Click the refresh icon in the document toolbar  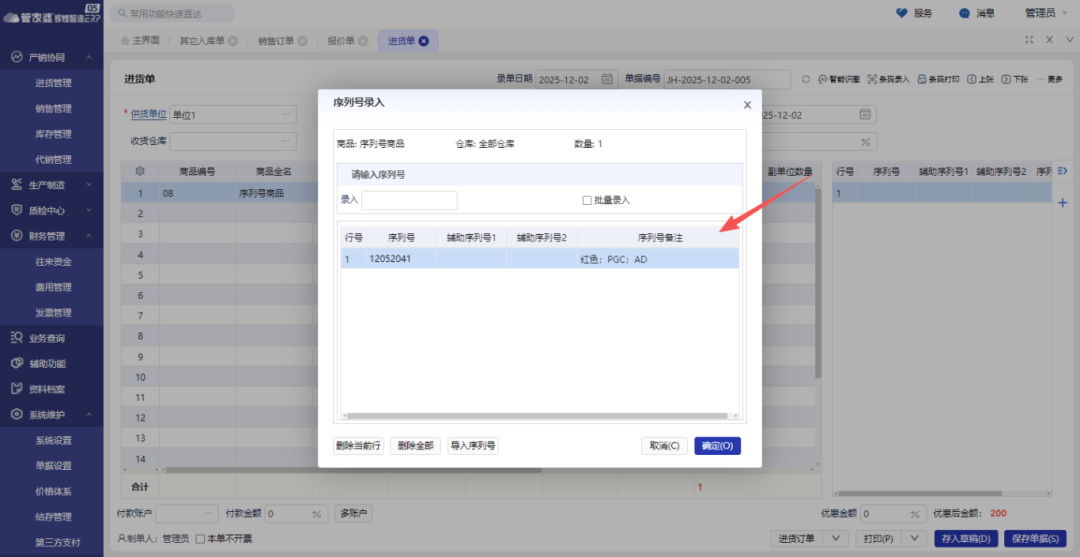click(x=806, y=79)
